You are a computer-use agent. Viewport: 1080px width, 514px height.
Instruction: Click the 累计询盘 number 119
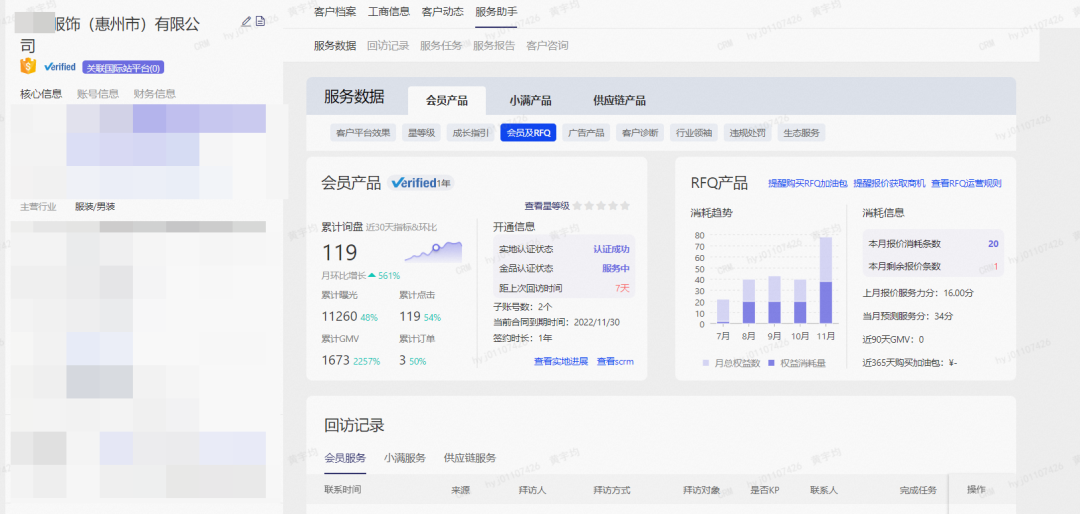tap(340, 253)
